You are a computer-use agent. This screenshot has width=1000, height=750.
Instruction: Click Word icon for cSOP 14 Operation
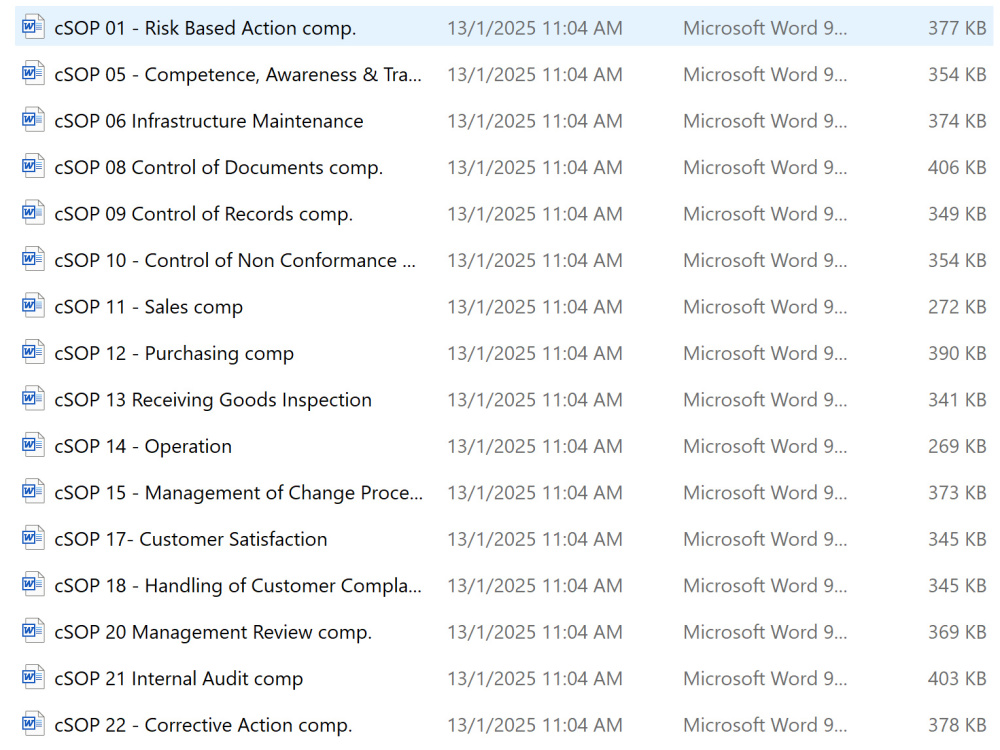33,446
